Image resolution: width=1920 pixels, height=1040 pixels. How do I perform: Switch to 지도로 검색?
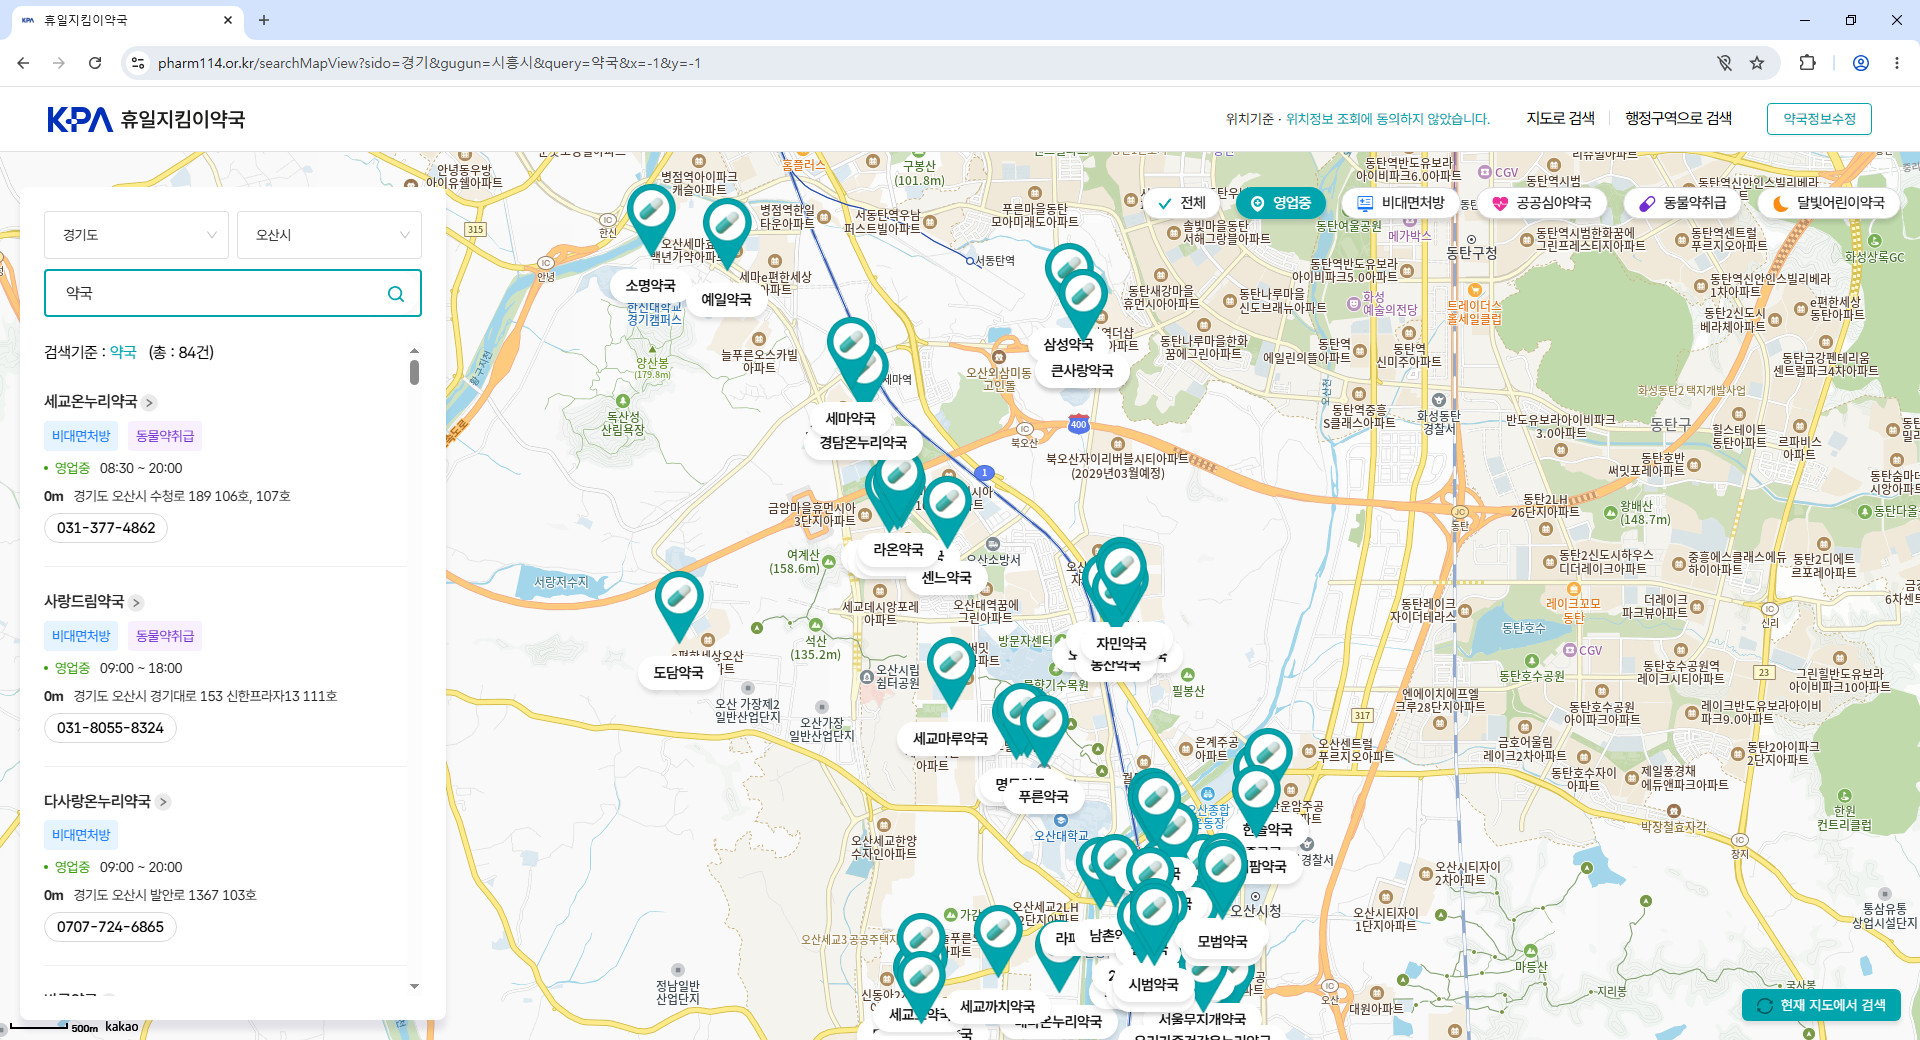(x=1560, y=118)
